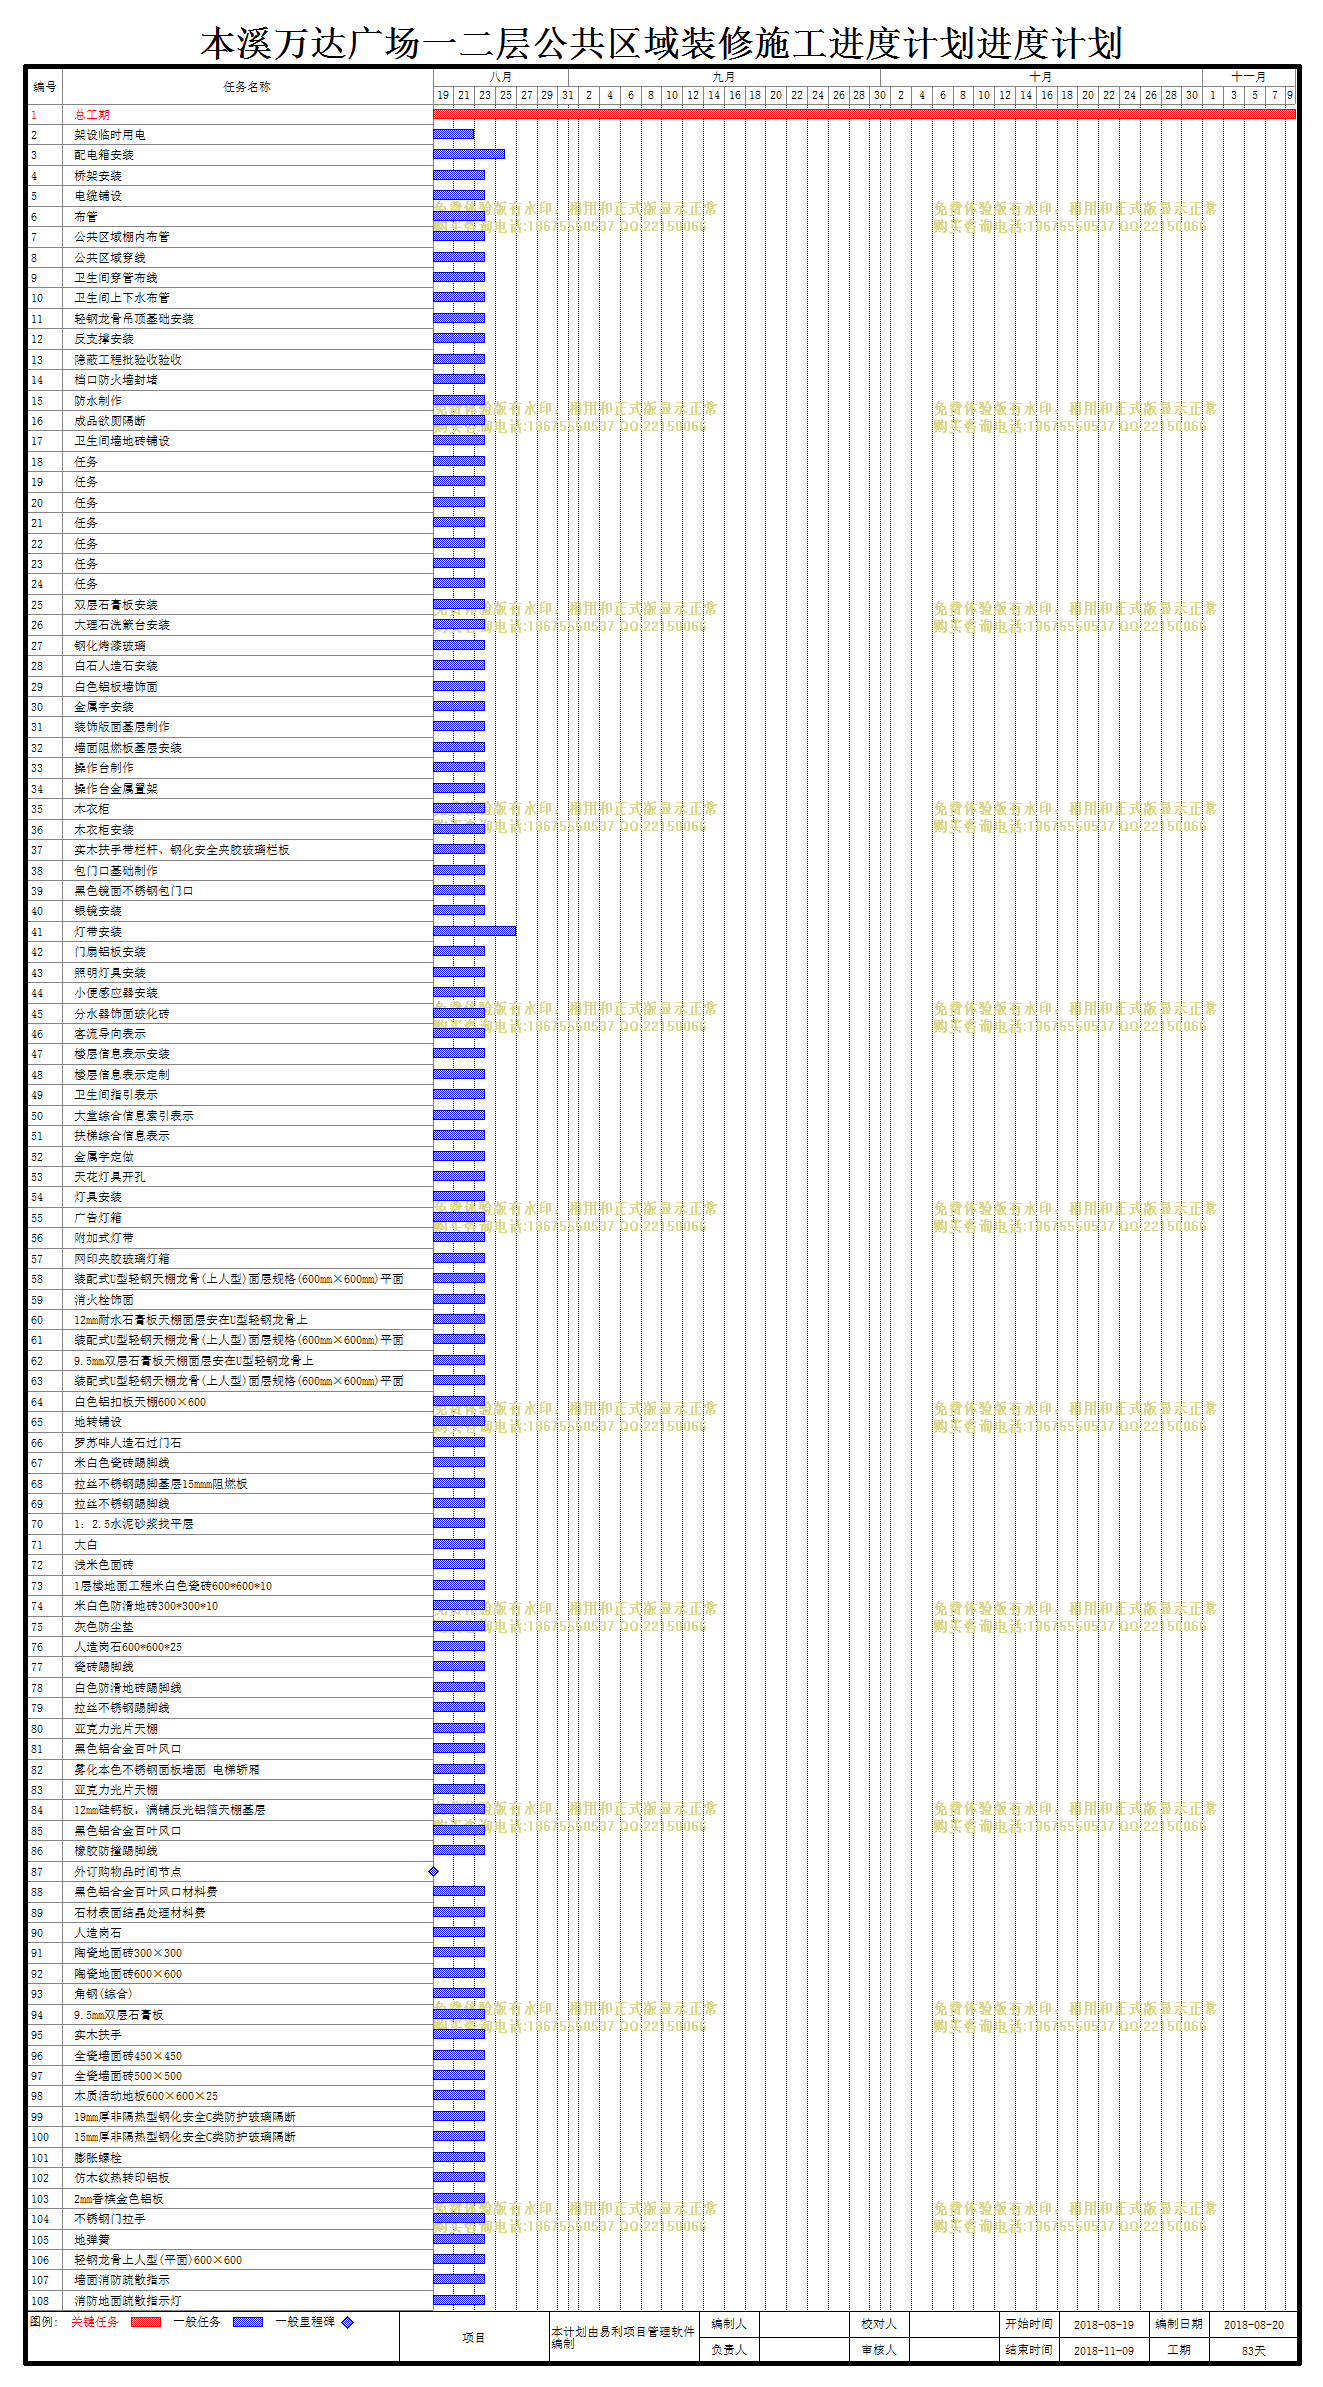Select the task row 灰色防尘垫
Screen dimensions: 1323x2387
click(229, 1627)
